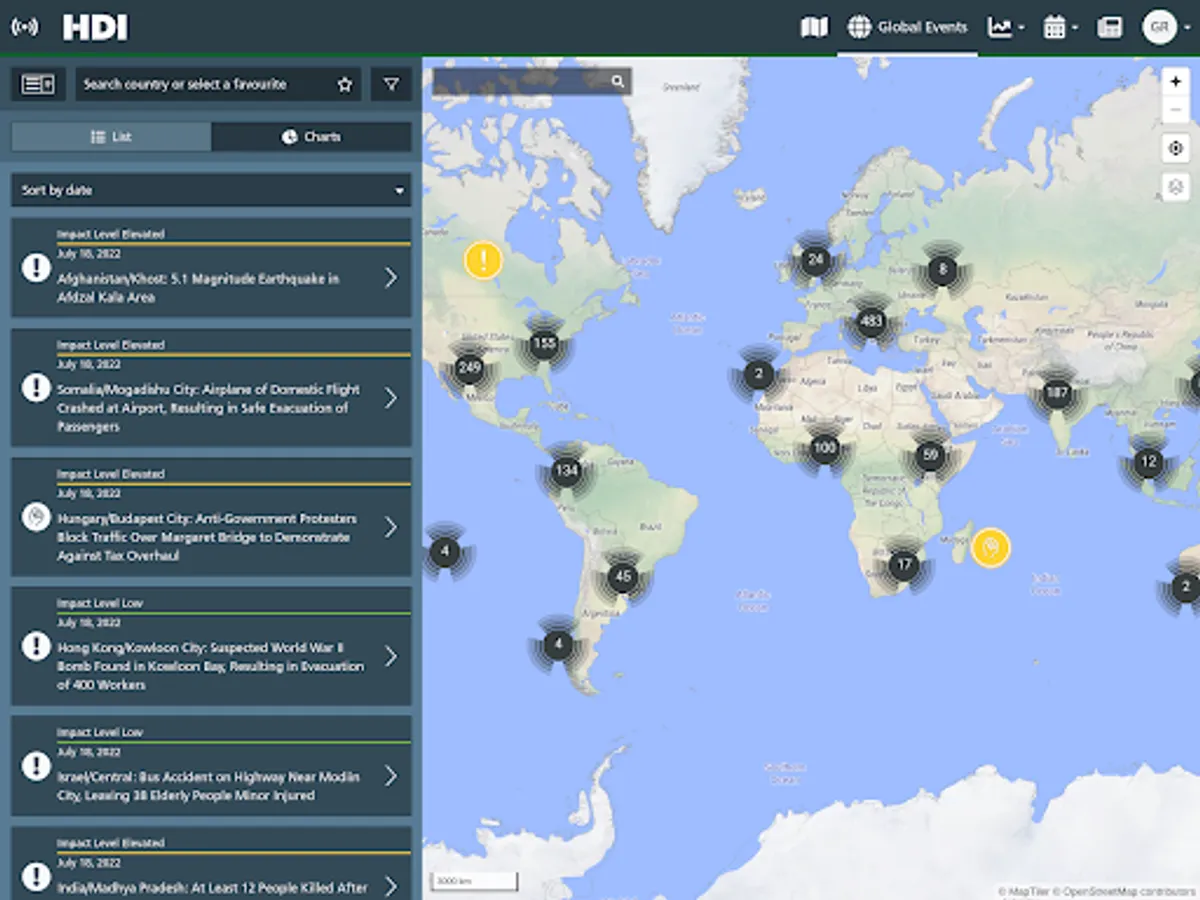The height and width of the screenshot is (900, 1200).
Task: Open the GR user profile avatar
Action: tap(1159, 28)
